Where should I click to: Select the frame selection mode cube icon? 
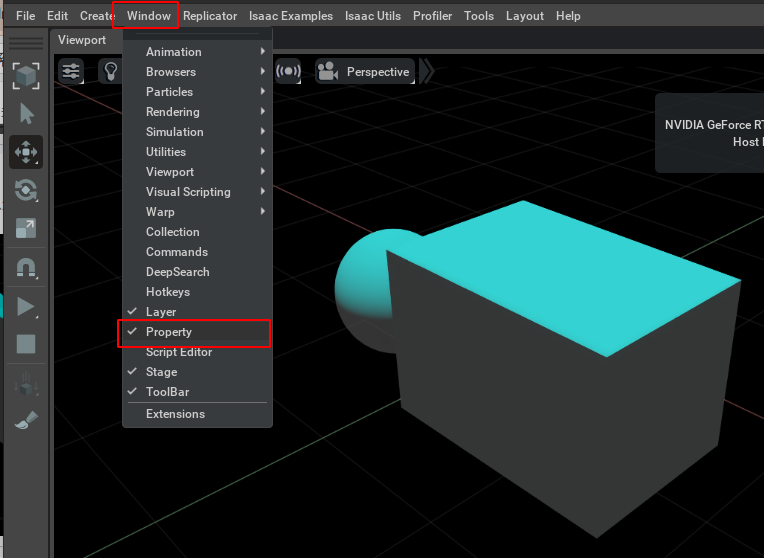click(x=26, y=76)
